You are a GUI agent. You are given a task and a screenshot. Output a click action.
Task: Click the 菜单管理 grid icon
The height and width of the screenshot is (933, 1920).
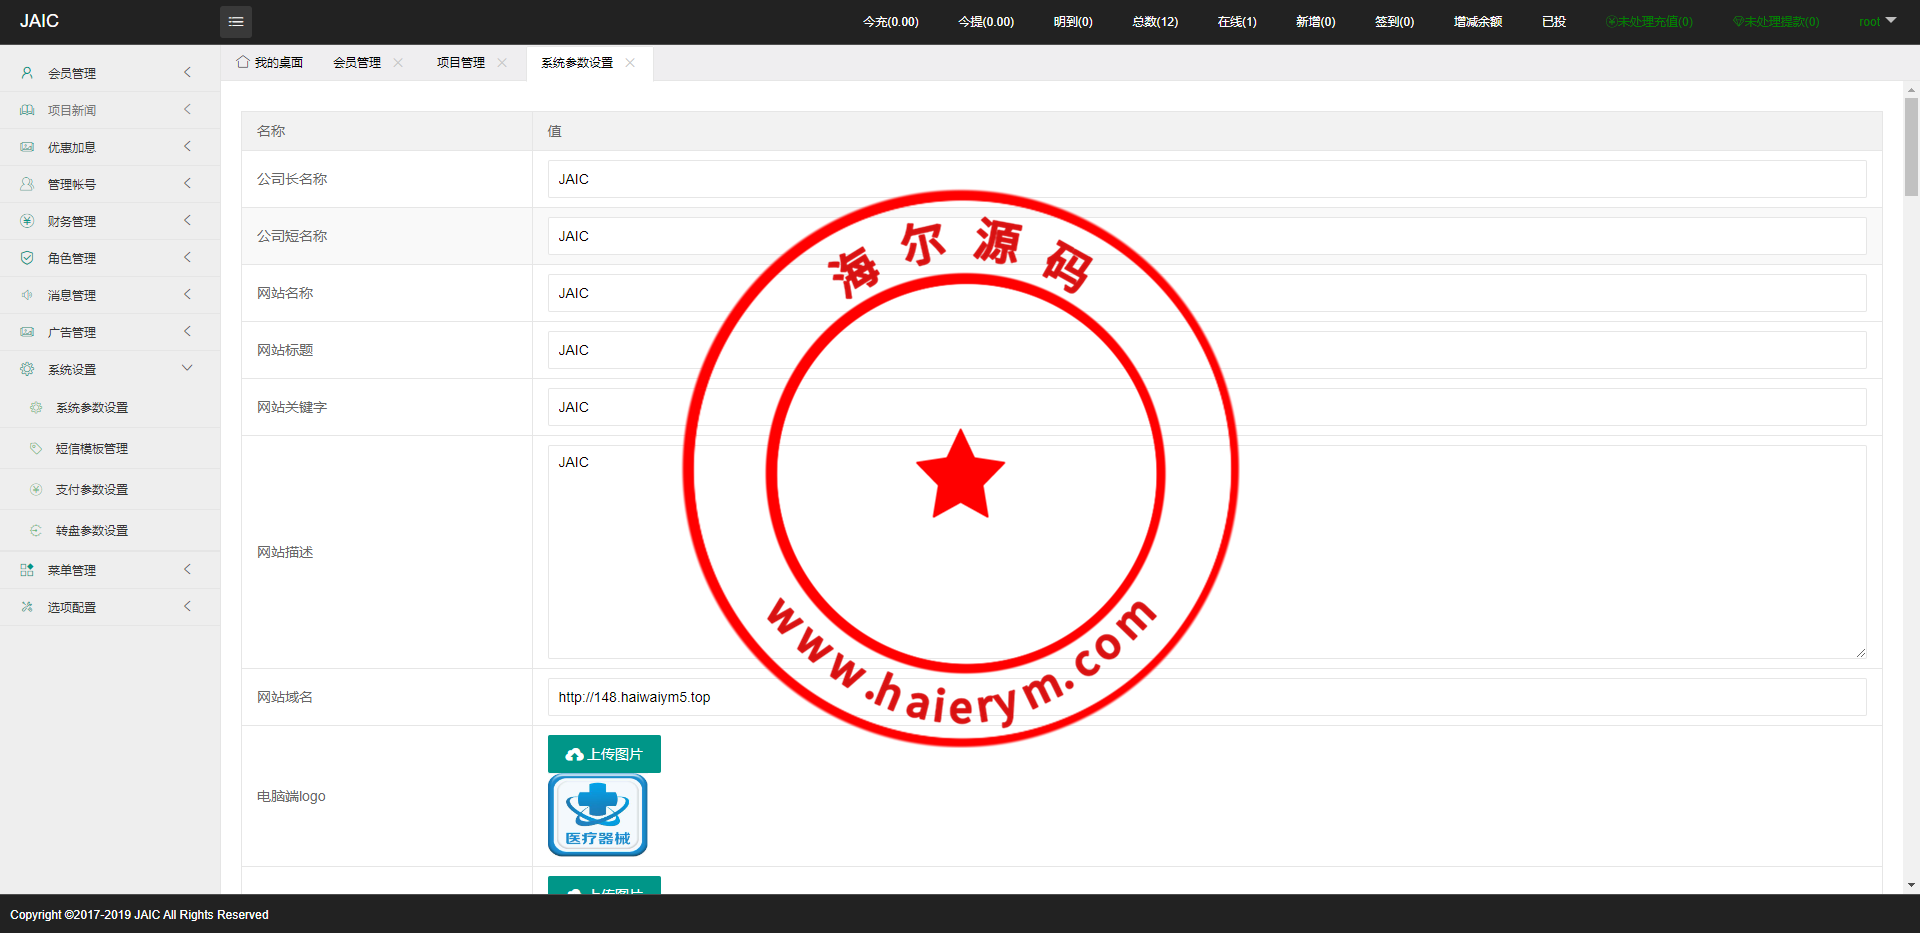click(x=27, y=570)
